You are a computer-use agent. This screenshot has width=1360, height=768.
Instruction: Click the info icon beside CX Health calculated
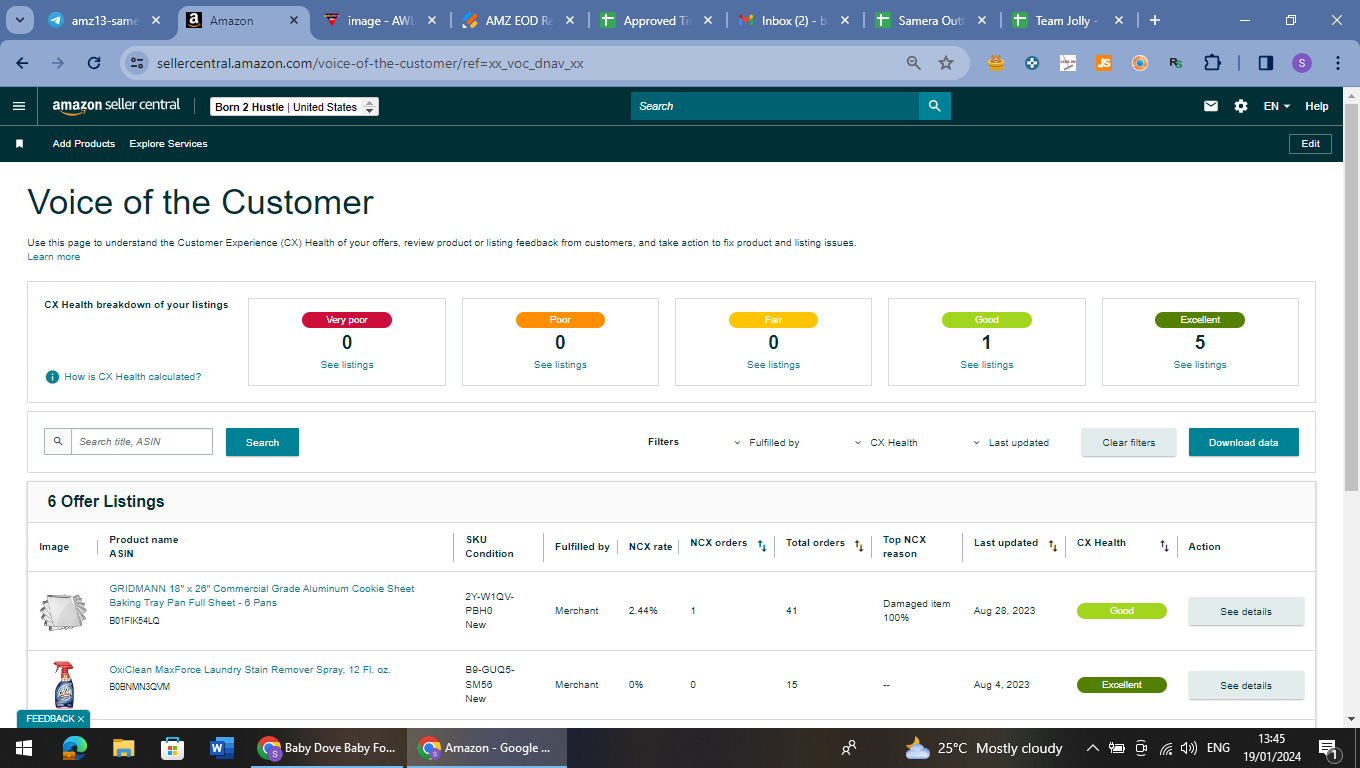tap(52, 377)
